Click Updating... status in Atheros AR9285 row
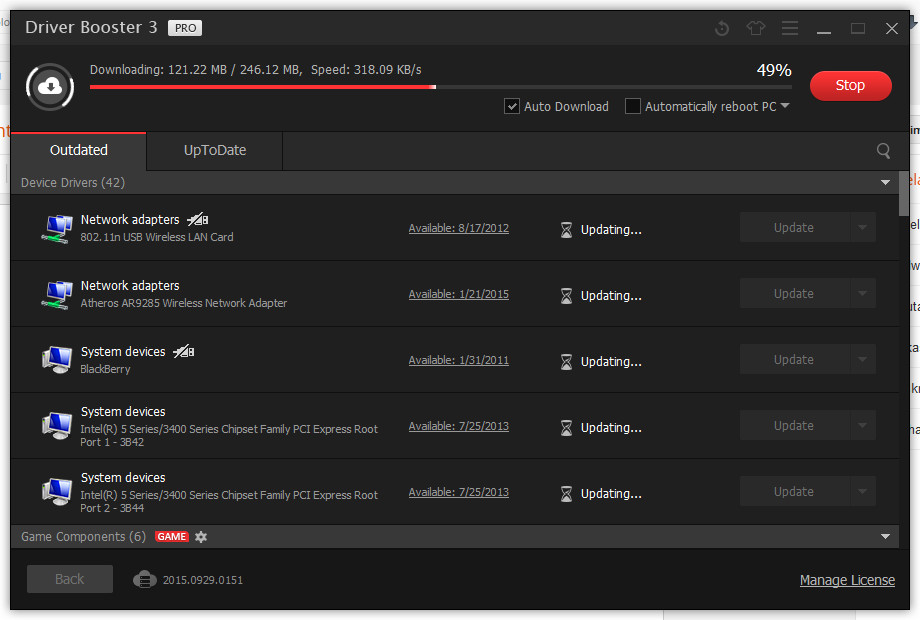This screenshot has height=620, width=920. (611, 296)
